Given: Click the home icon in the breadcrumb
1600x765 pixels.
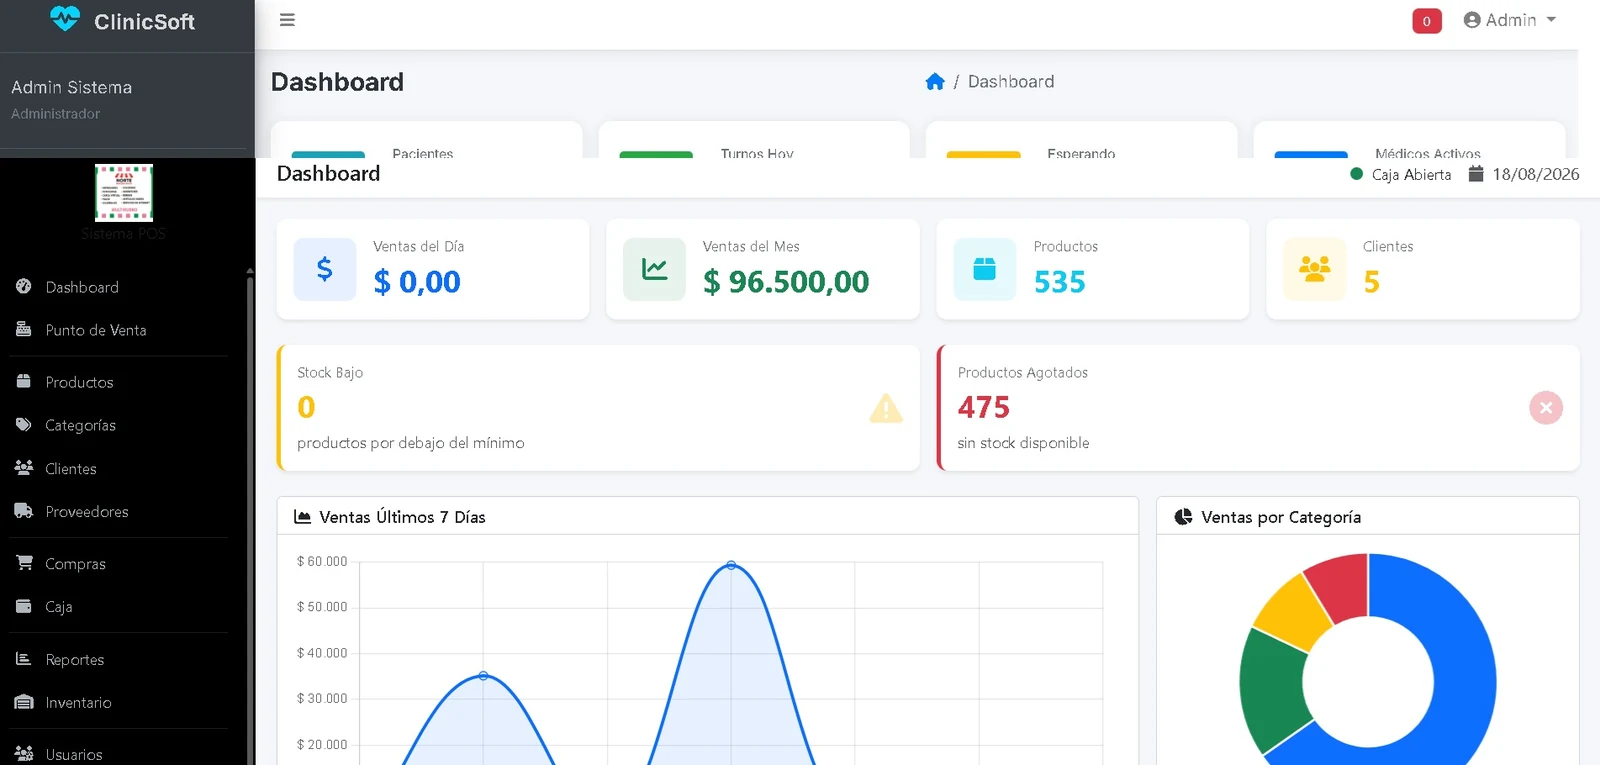Looking at the screenshot, I should pyautogui.click(x=935, y=82).
